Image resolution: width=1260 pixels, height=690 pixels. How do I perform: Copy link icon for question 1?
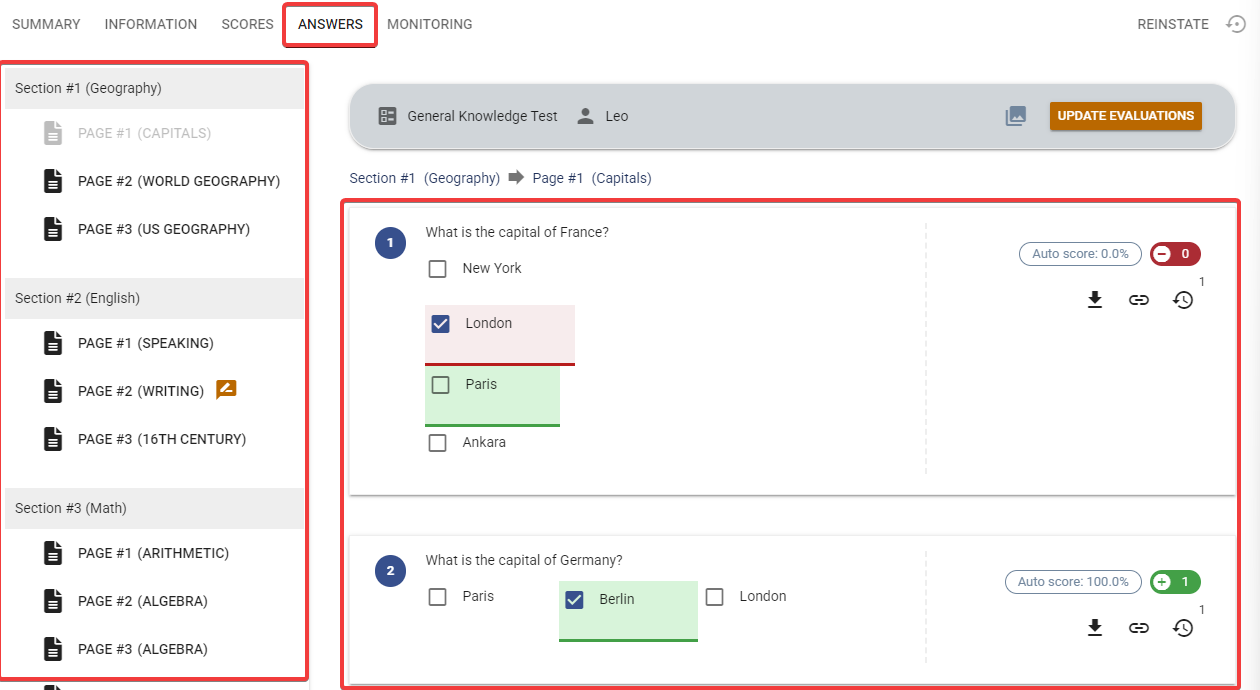click(x=1139, y=299)
